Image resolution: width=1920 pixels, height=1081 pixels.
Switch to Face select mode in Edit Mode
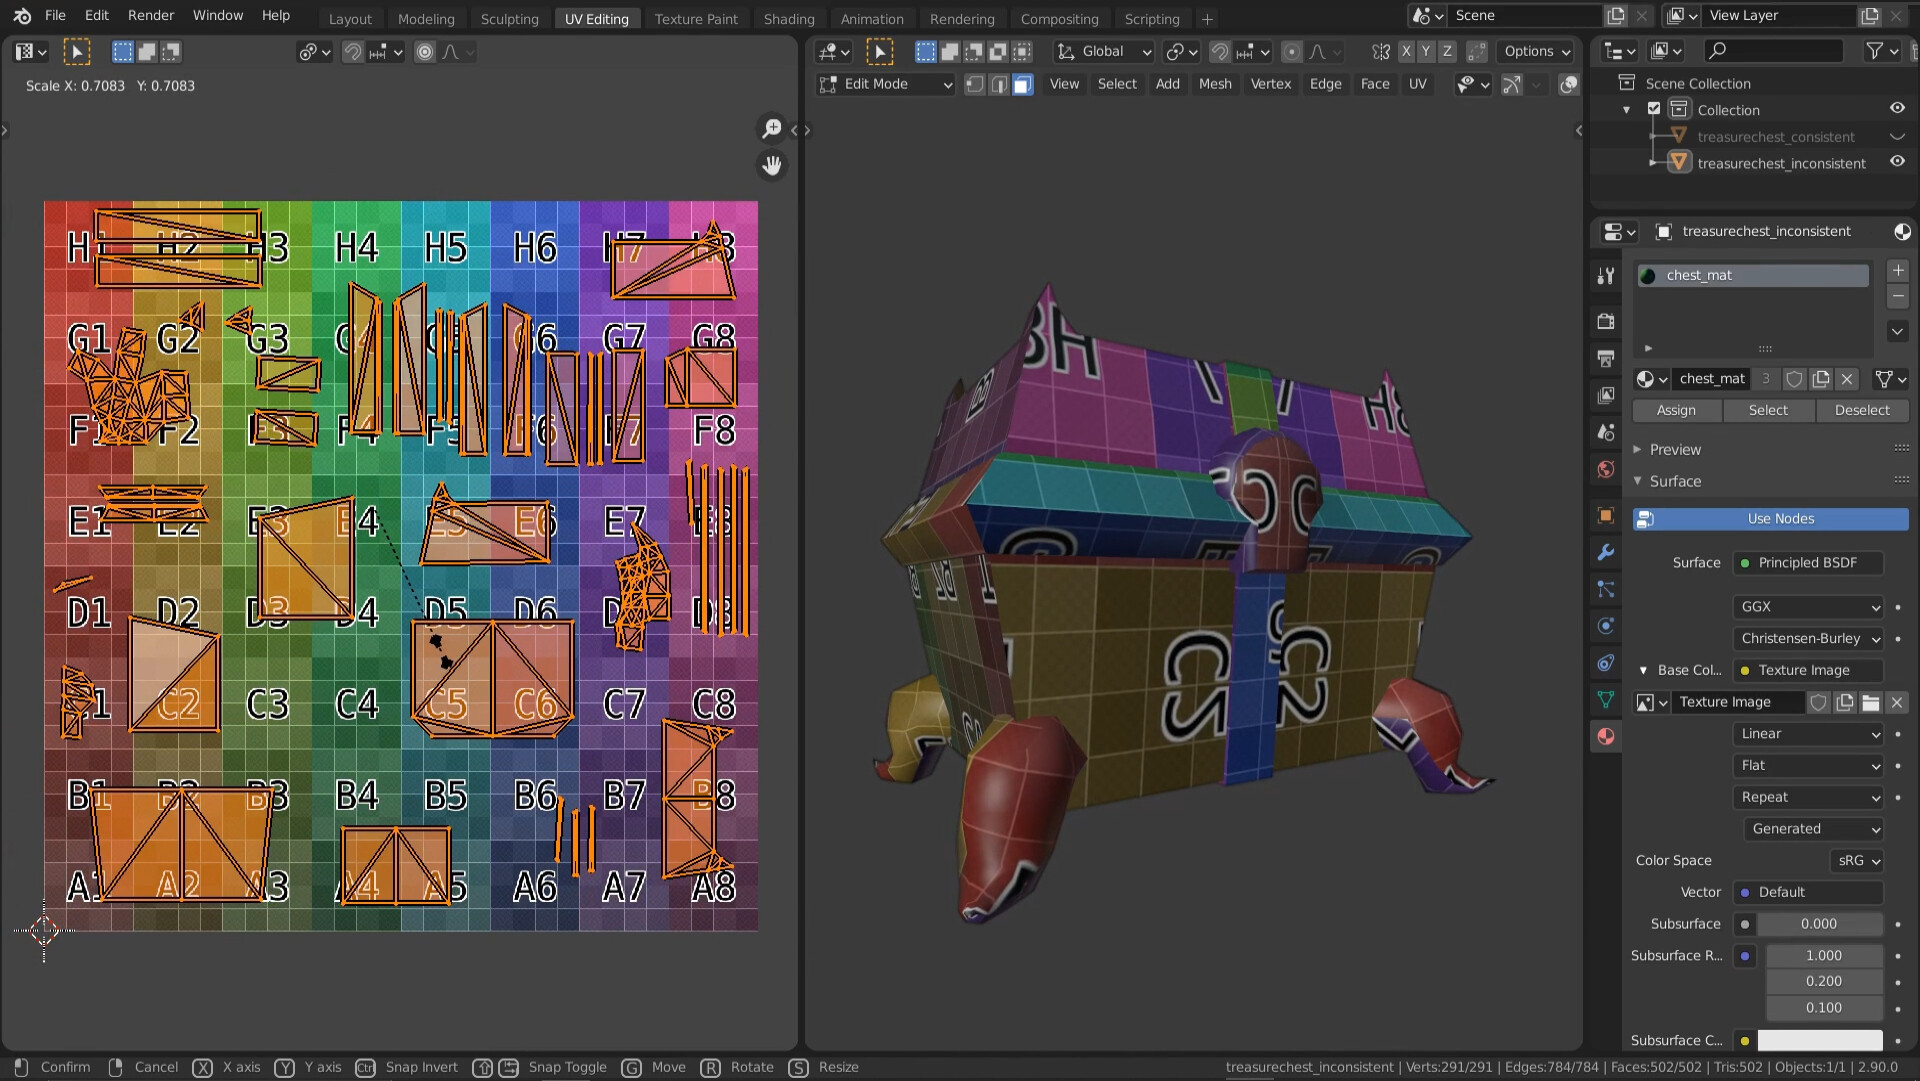[1021, 85]
